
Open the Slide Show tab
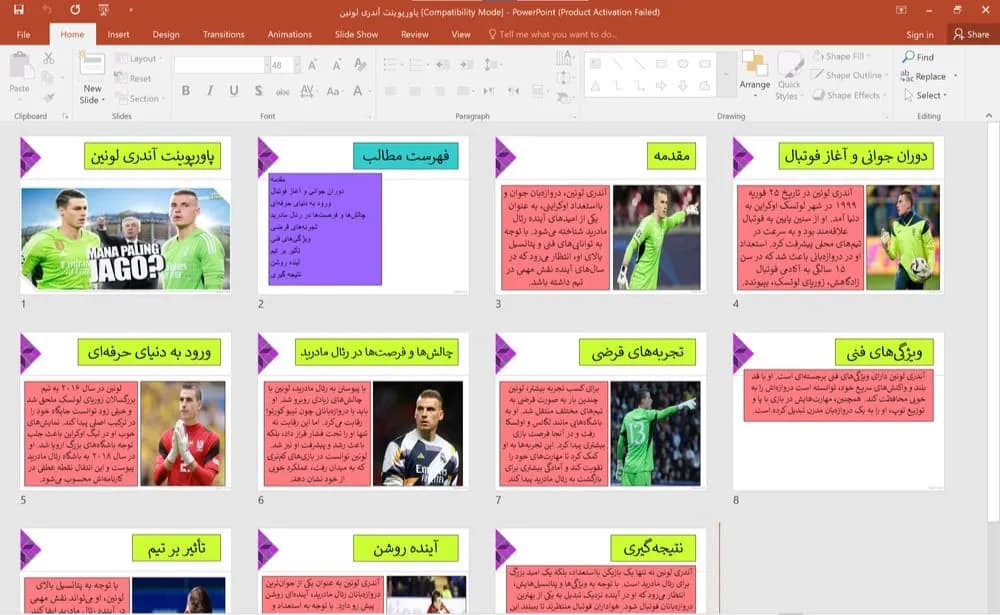[357, 34]
